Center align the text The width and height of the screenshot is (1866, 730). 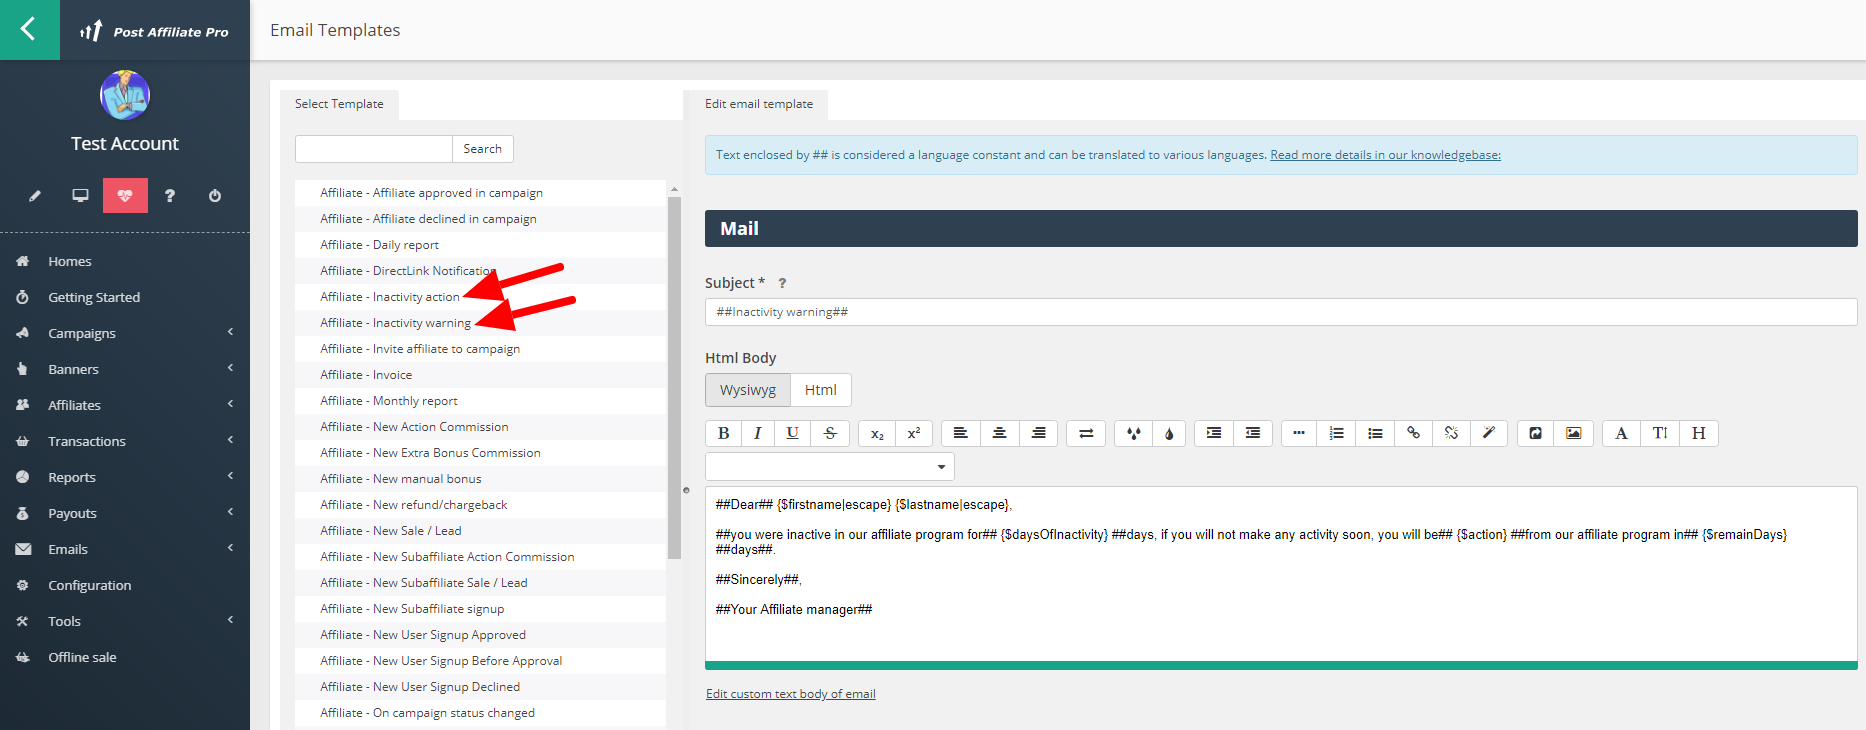(999, 433)
